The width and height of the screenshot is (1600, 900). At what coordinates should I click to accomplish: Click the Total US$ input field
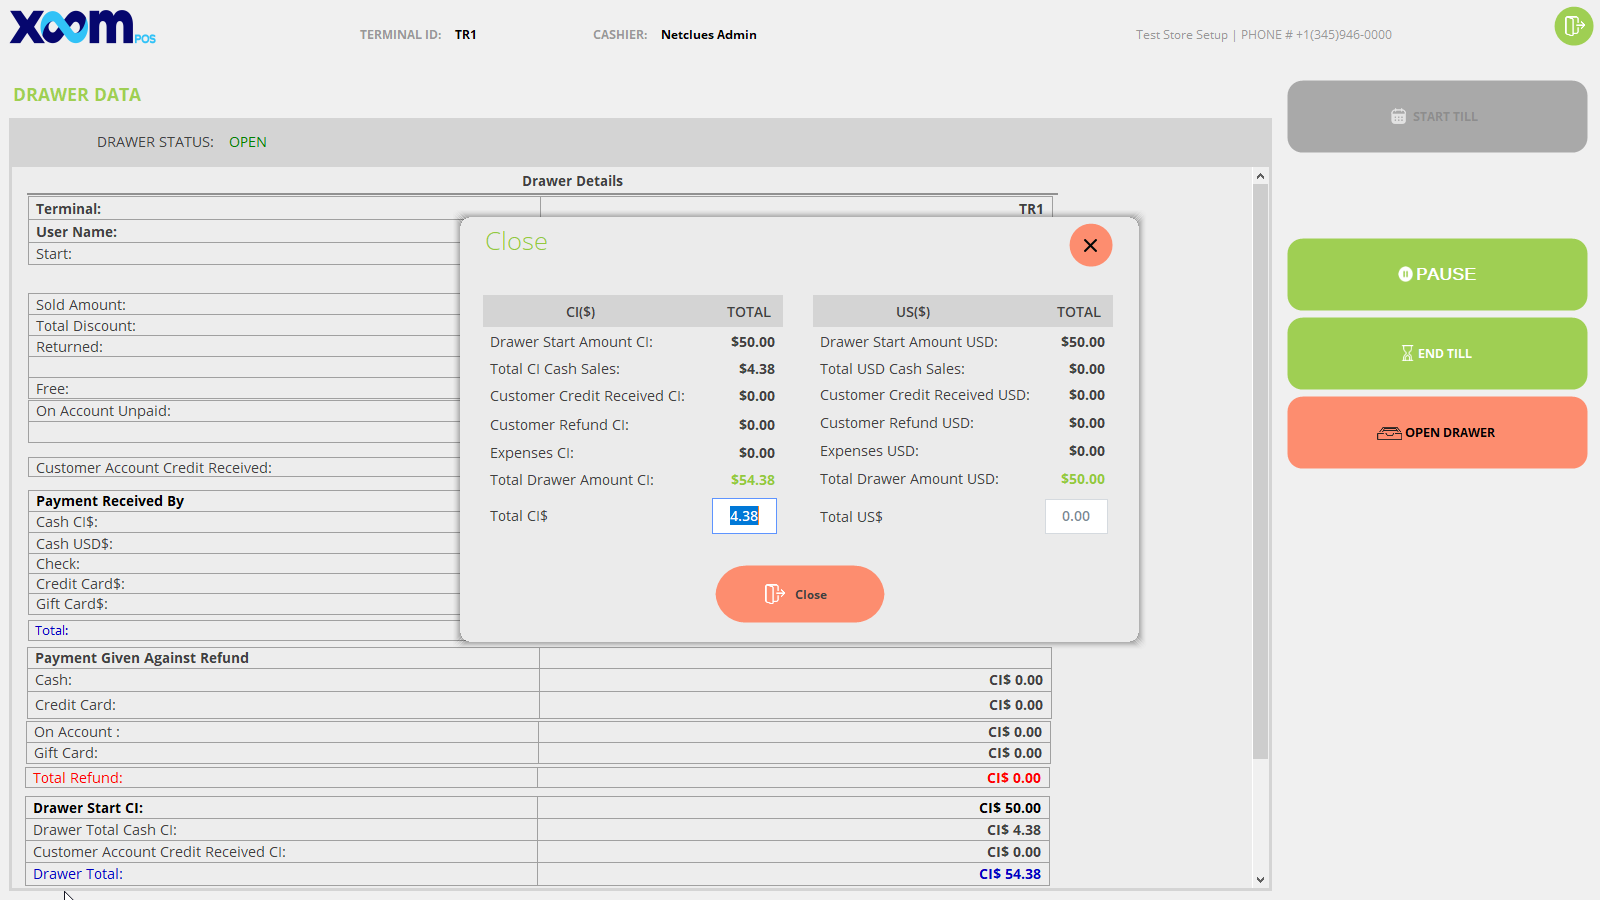click(x=1076, y=516)
